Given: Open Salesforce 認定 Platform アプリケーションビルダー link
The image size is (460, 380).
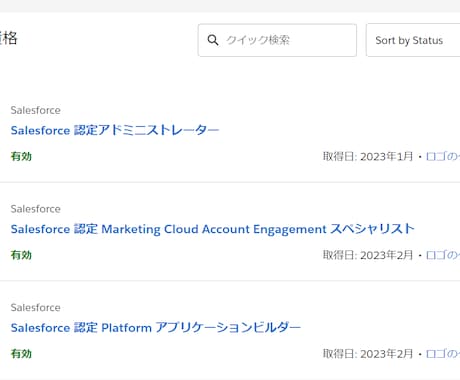Looking at the screenshot, I should click(156, 328).
